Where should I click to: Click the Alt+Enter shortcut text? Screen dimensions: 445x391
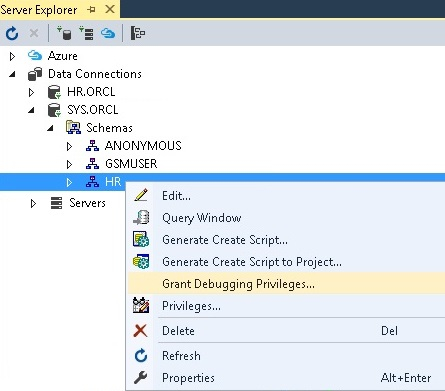(406, 378)
